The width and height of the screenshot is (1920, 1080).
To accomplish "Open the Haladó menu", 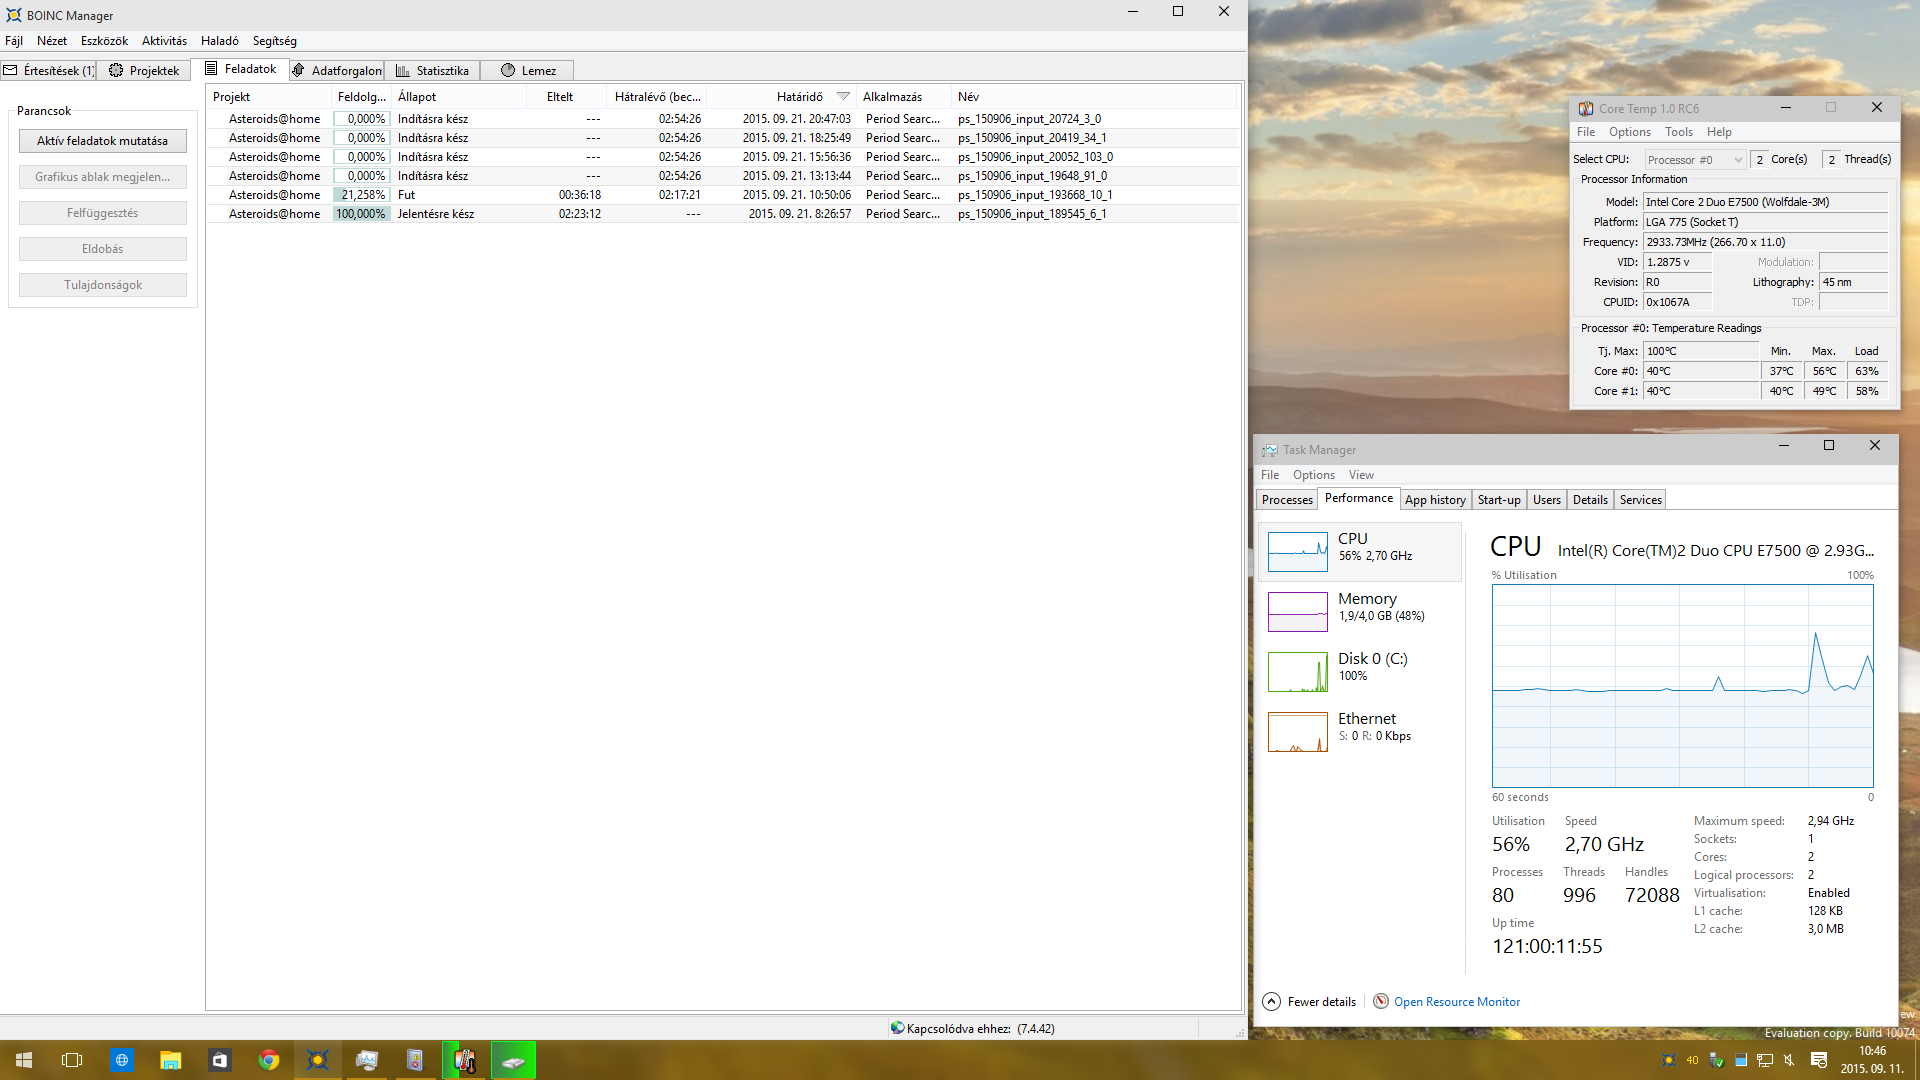I will point(220,41).
